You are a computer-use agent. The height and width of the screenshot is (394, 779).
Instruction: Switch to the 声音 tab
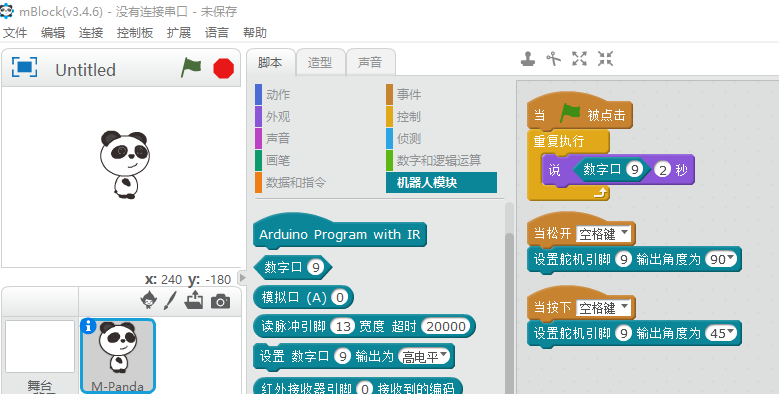[x=370, y=63]
